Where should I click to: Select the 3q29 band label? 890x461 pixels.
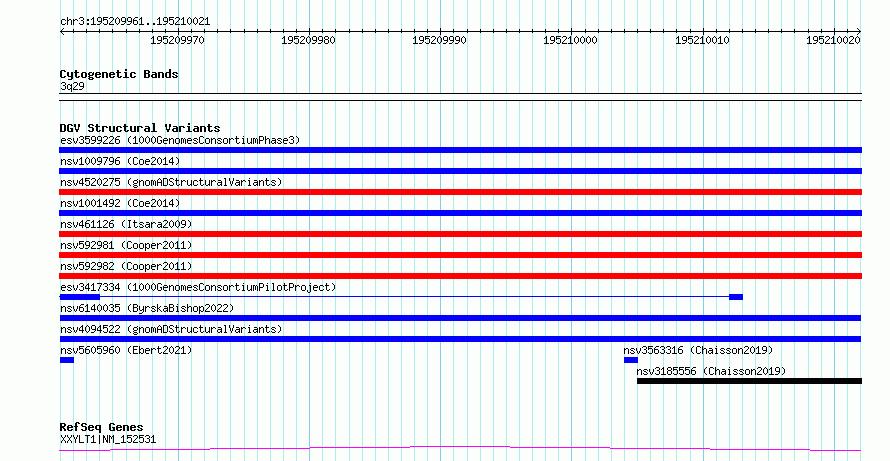point(72,86)
